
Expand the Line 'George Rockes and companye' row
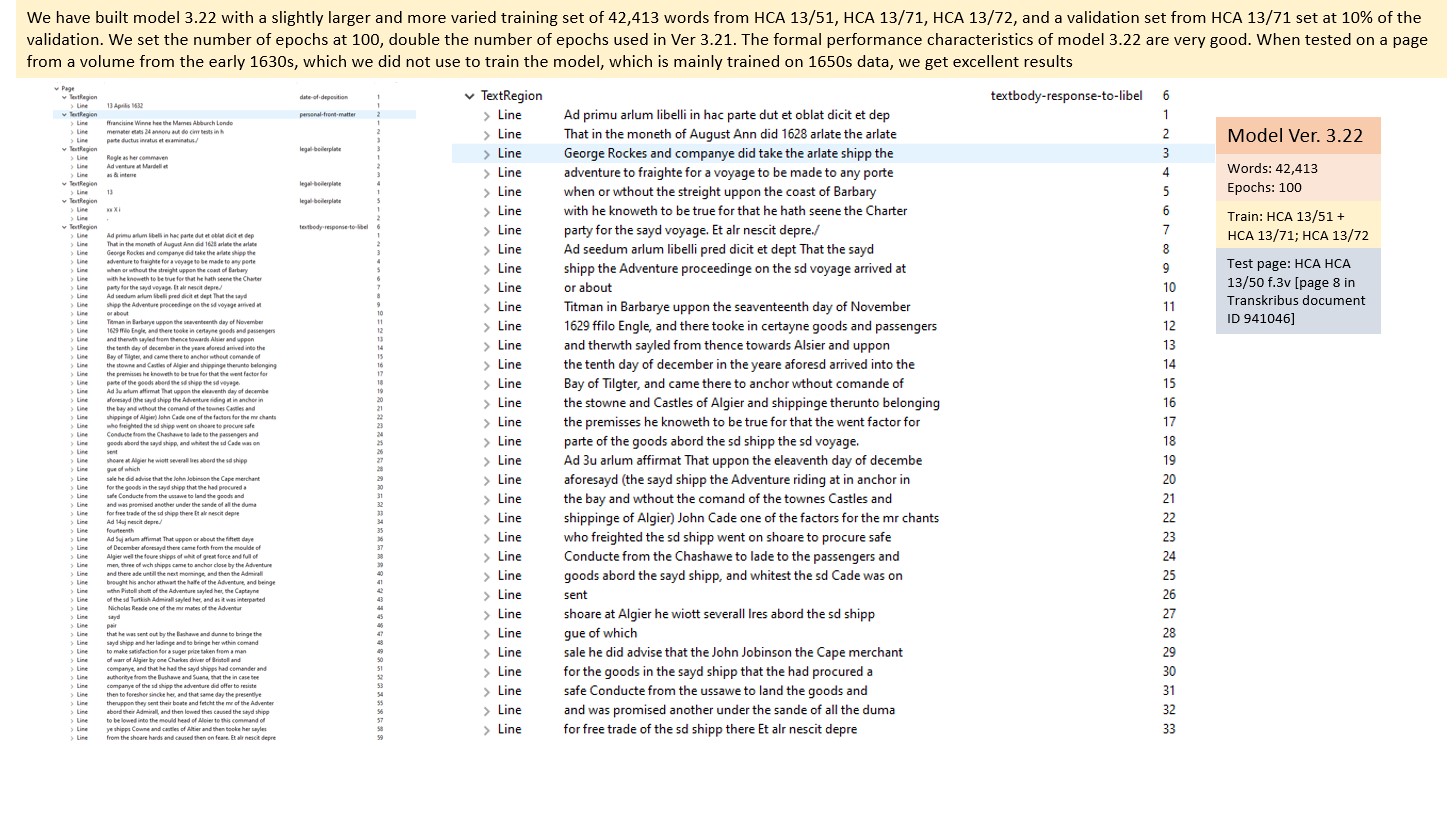pyautogui.click(x=487, y=154)
